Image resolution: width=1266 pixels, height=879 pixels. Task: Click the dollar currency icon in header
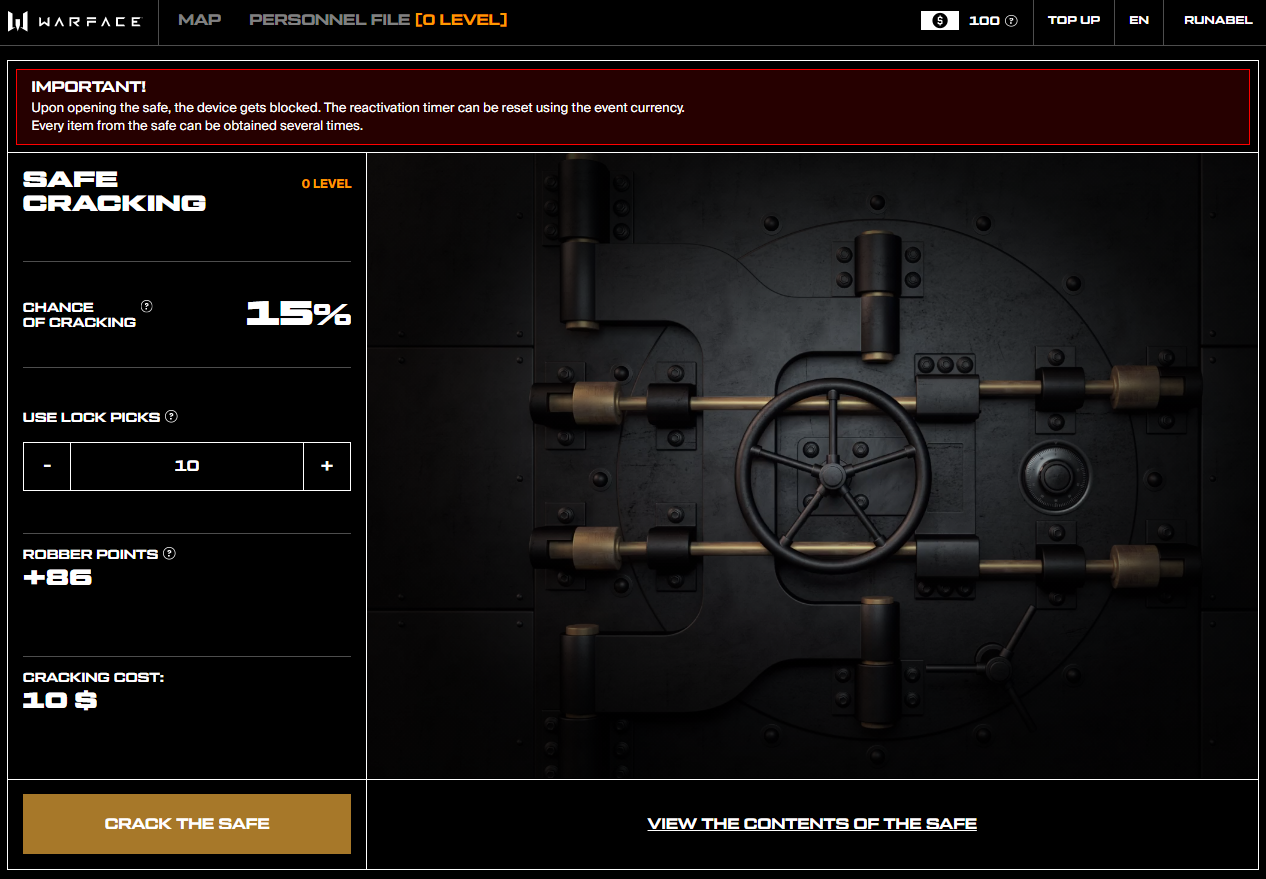[x=940, y=20]
